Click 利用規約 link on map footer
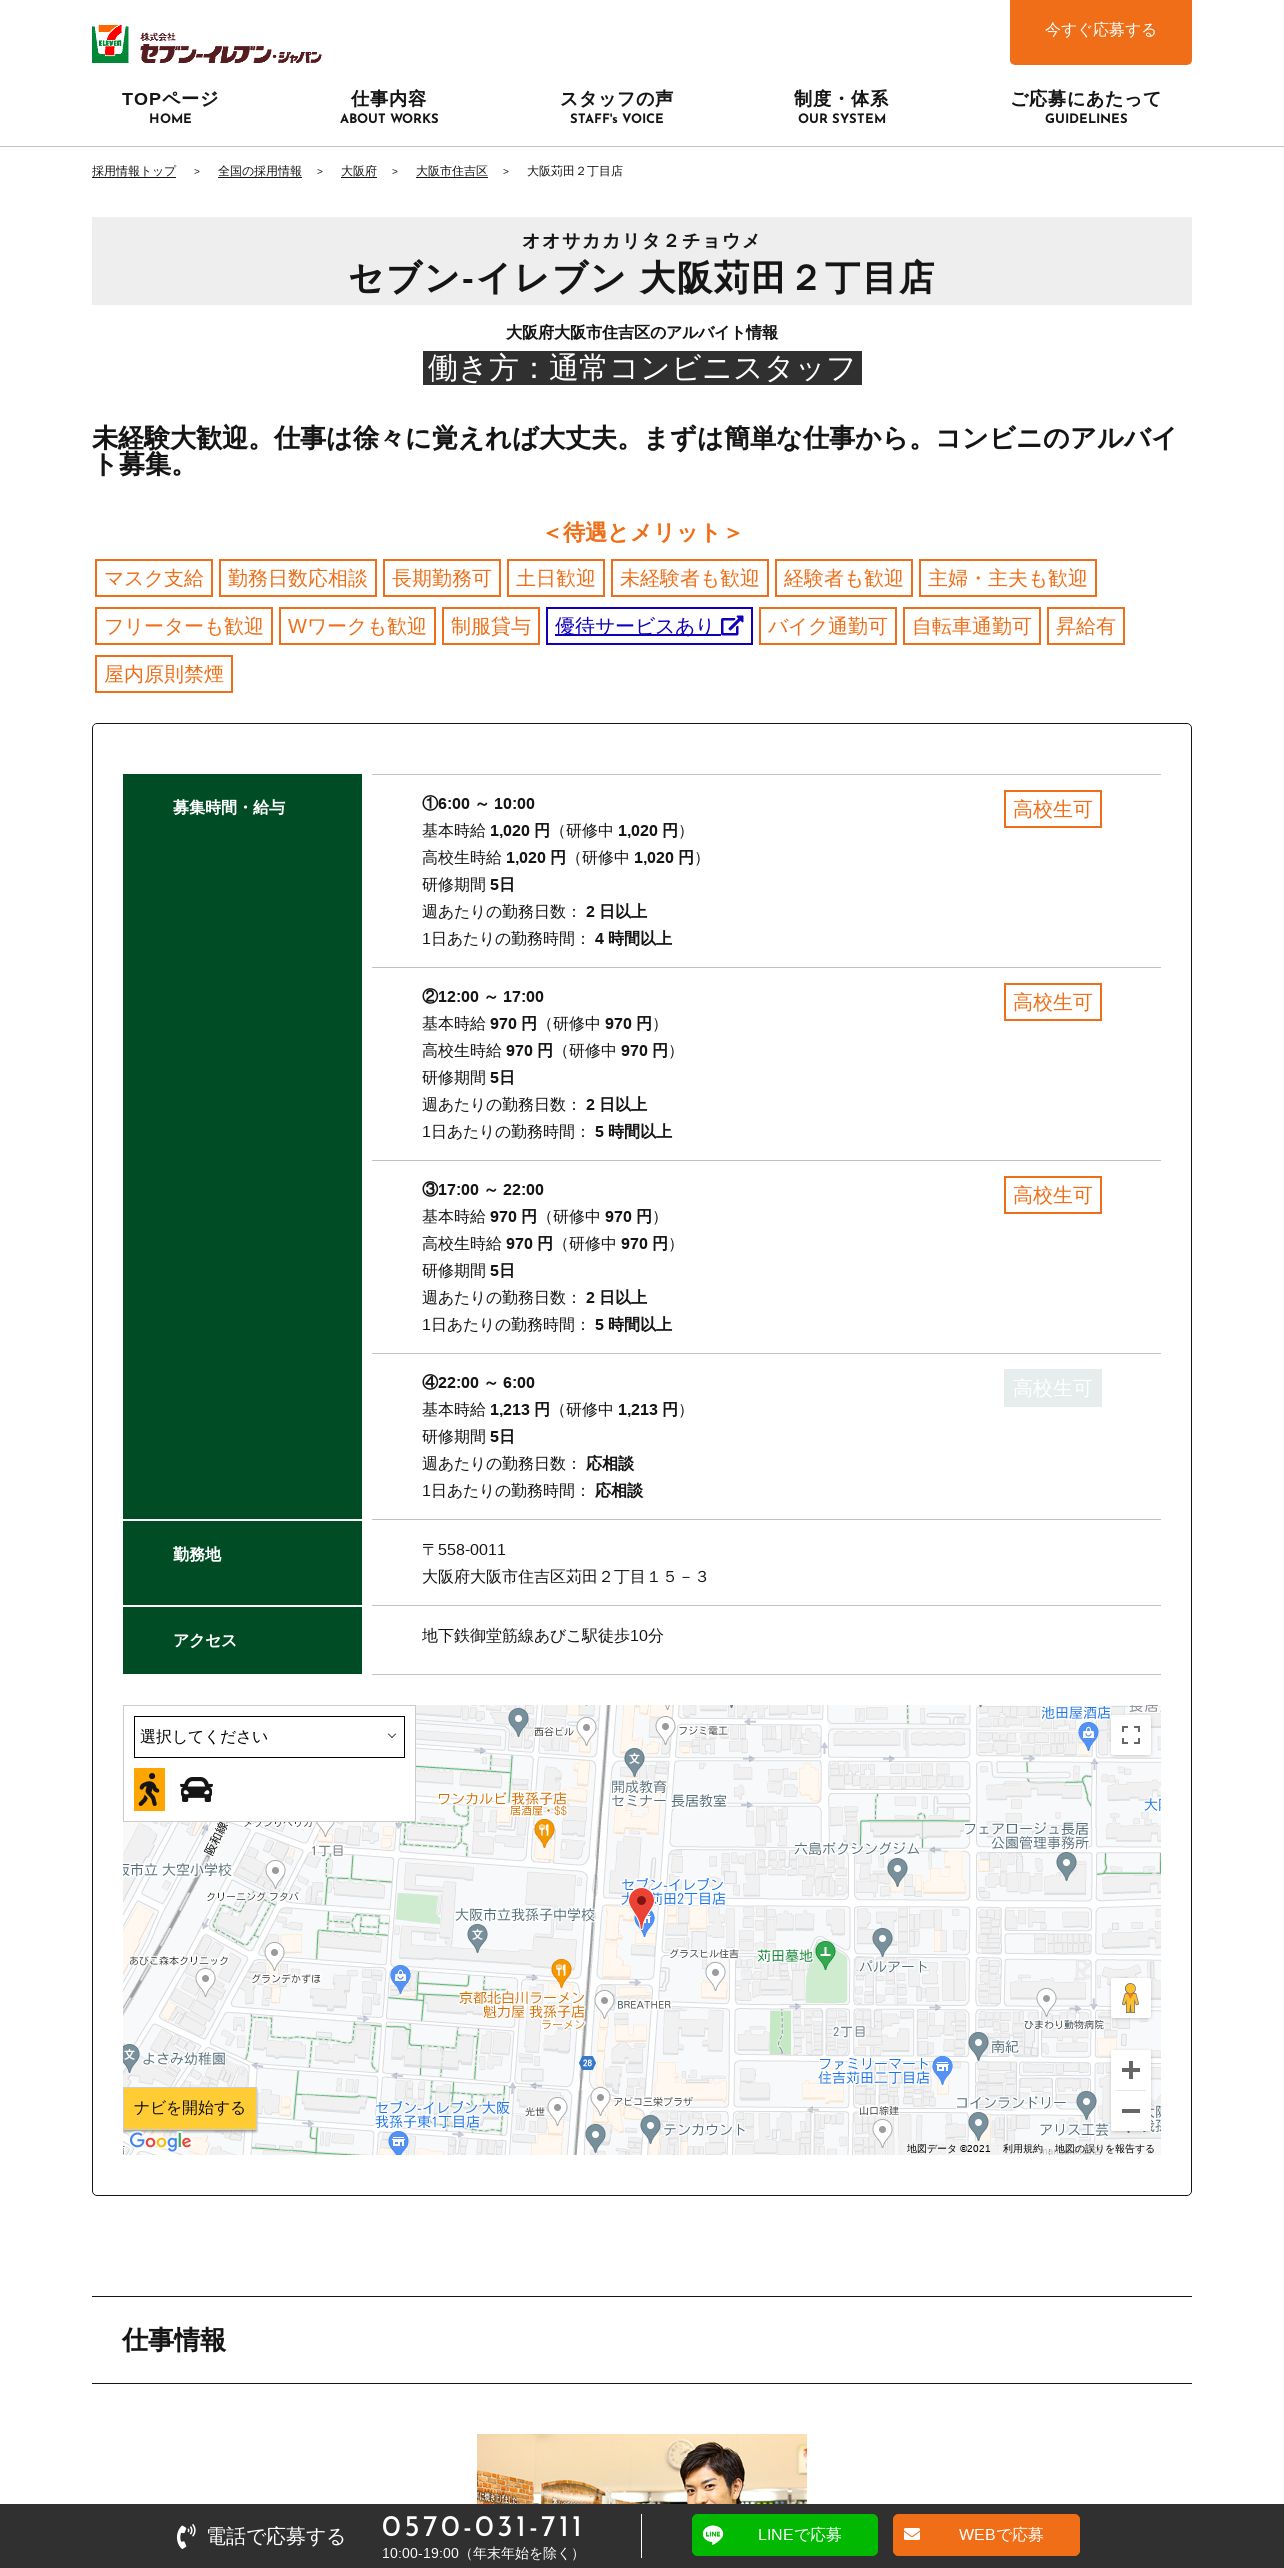The width and height of the screenshot is (1284, 2568). pos(1022,2148)
